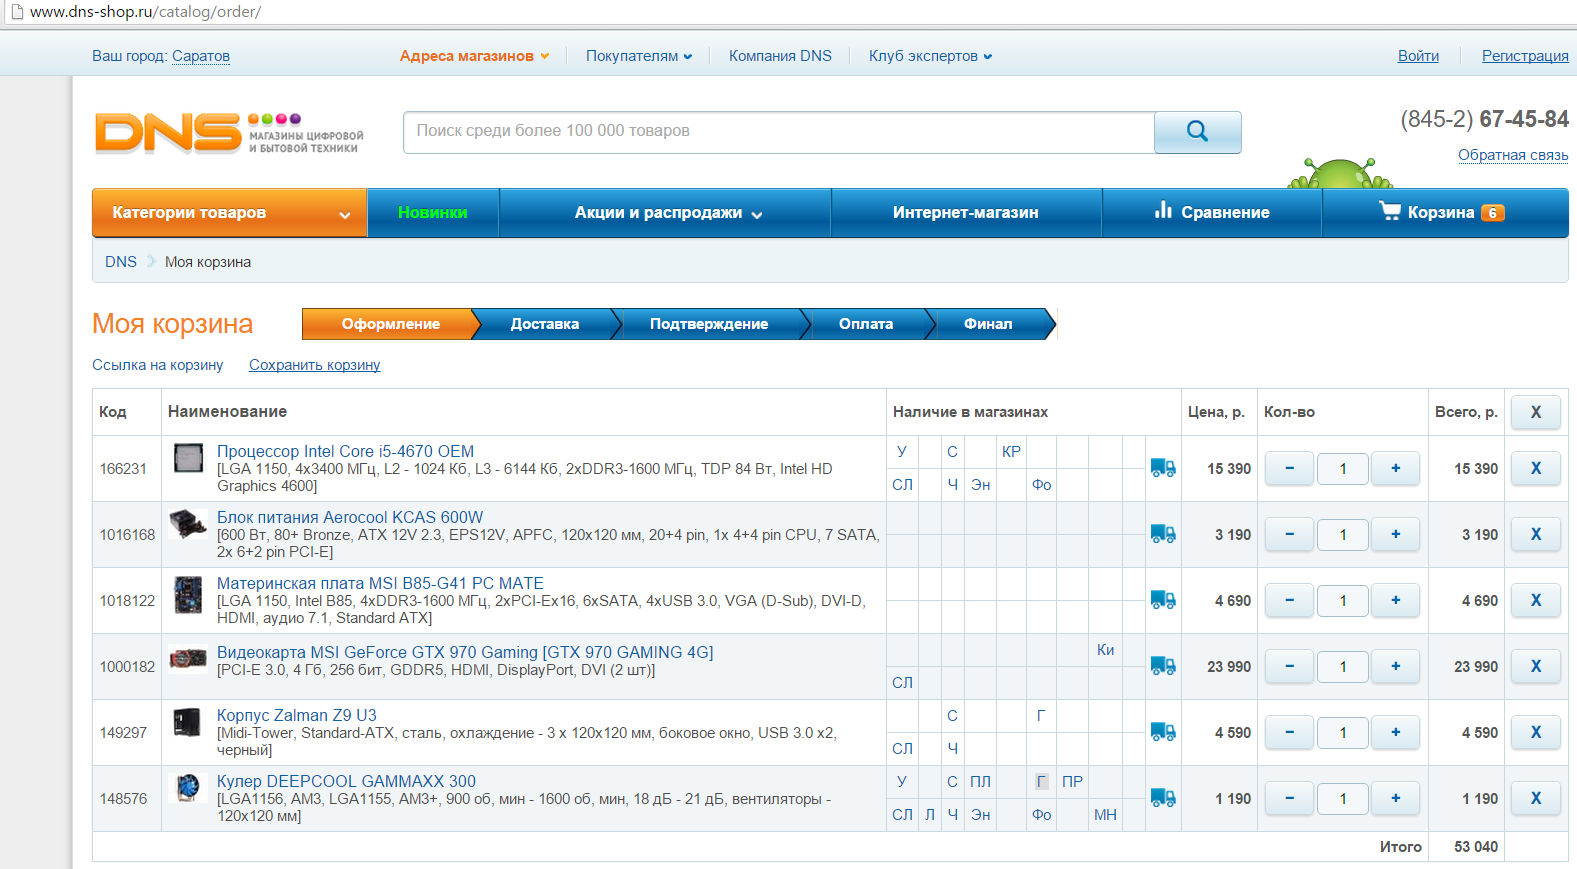Open Кулер DEEPCOOL GAMMAXX 300 link
Screen dimensions: 1577x869
[x=346, y=782]
